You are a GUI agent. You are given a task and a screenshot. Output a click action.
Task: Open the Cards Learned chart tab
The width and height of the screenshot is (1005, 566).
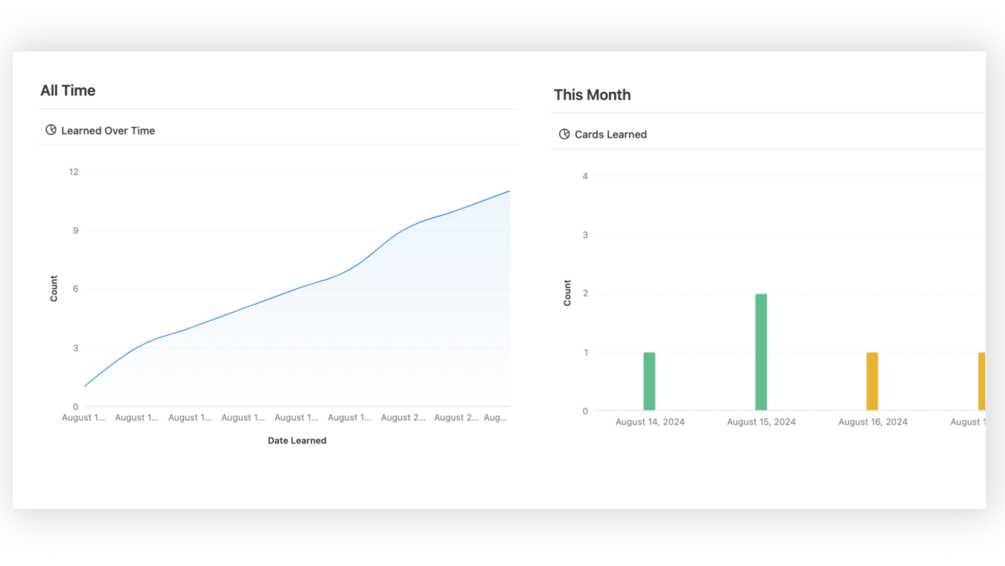[602, 134]
